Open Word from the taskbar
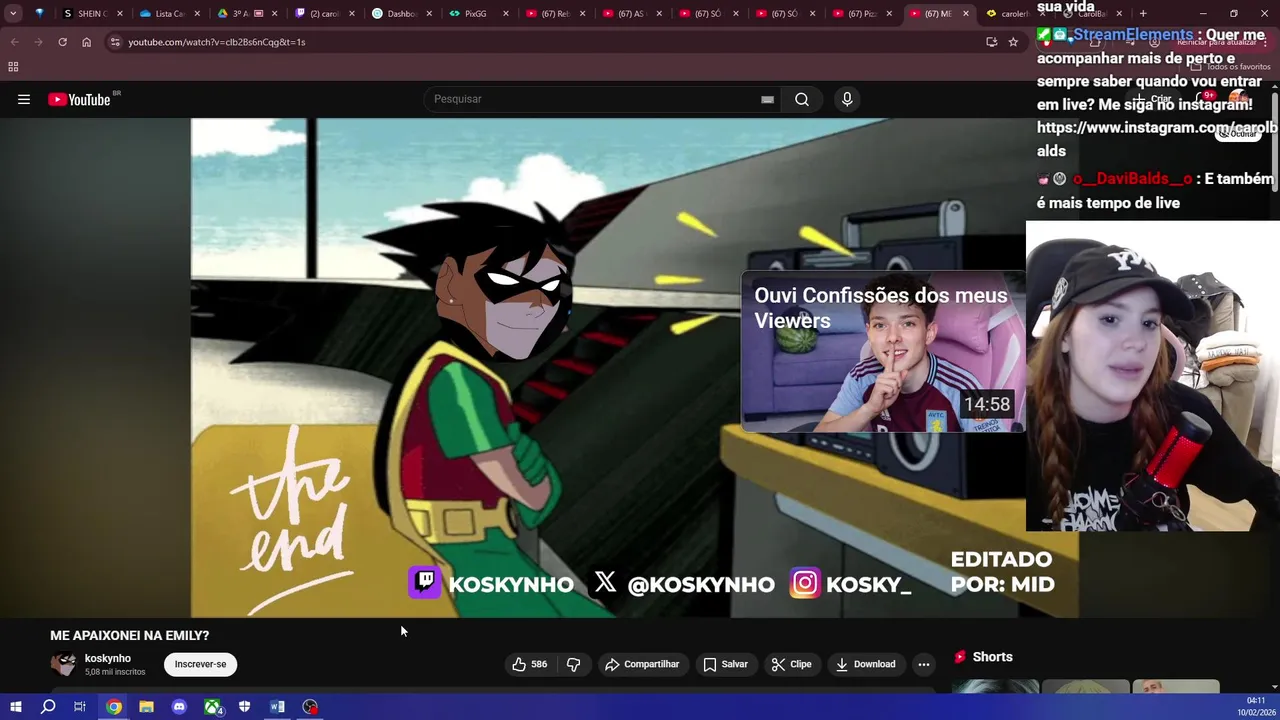The height and width of the screenshot is (720, 1280). coord(277,707)
